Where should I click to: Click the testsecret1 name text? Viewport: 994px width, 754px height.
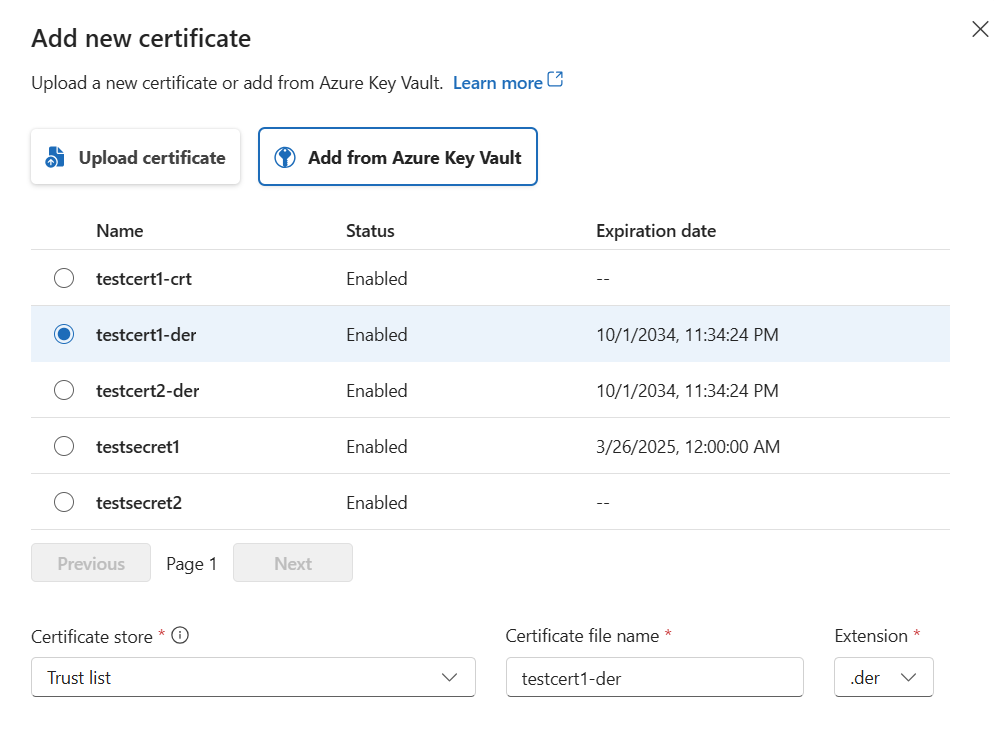coord(138,447)
